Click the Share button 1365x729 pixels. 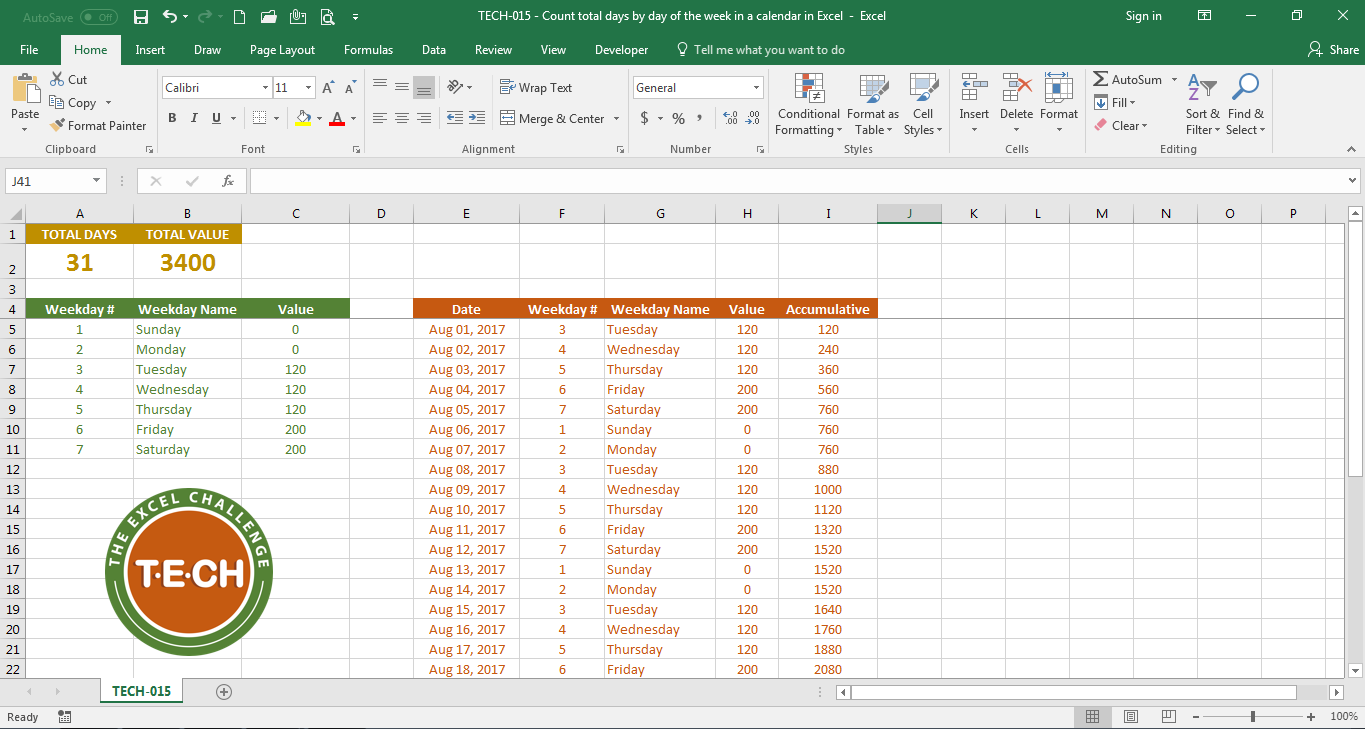pyautogui.click(x=1334, y=50)
